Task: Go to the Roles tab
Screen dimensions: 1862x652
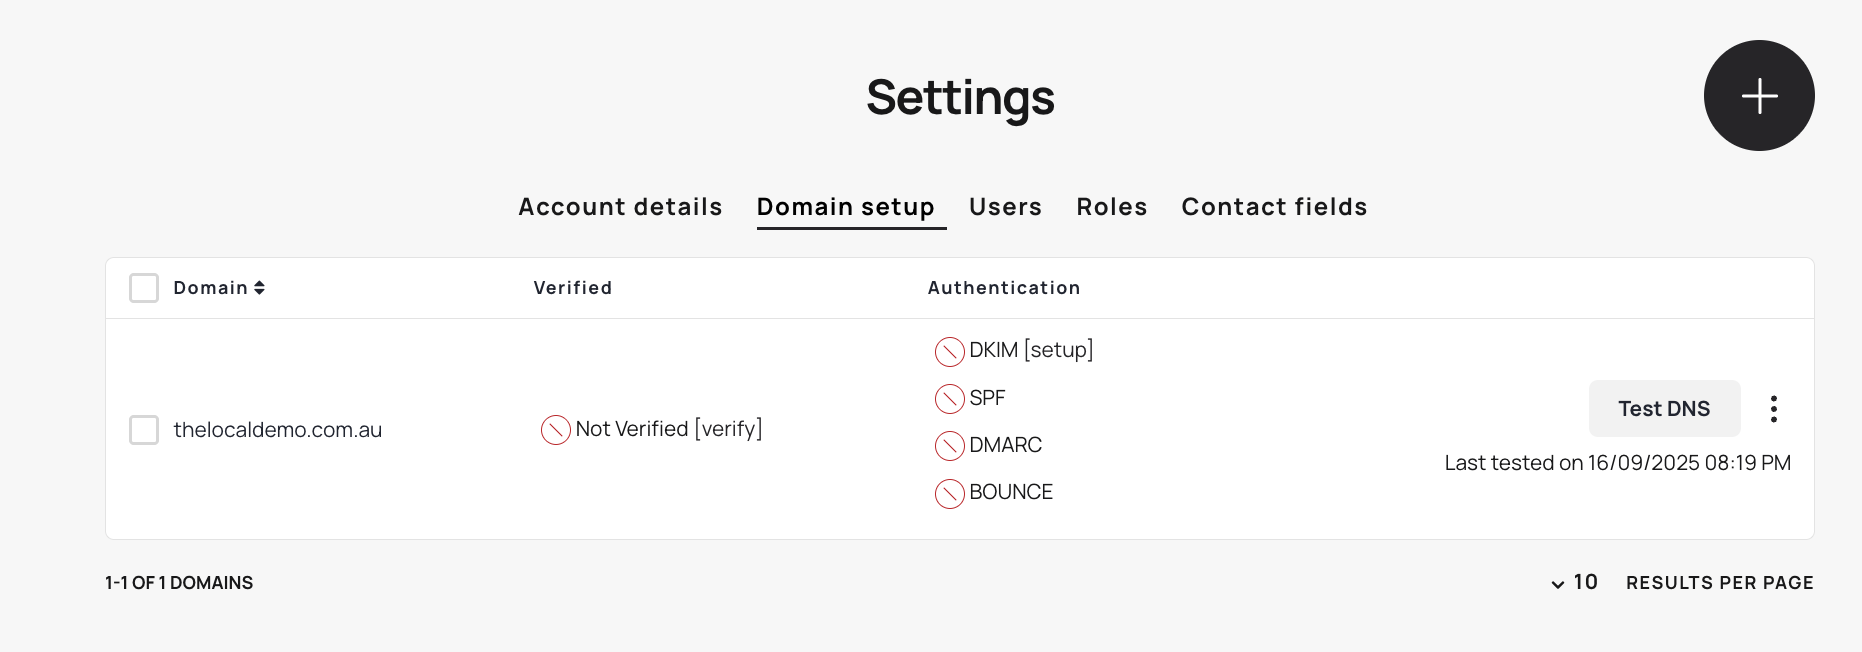Action: click(1111, 207)
